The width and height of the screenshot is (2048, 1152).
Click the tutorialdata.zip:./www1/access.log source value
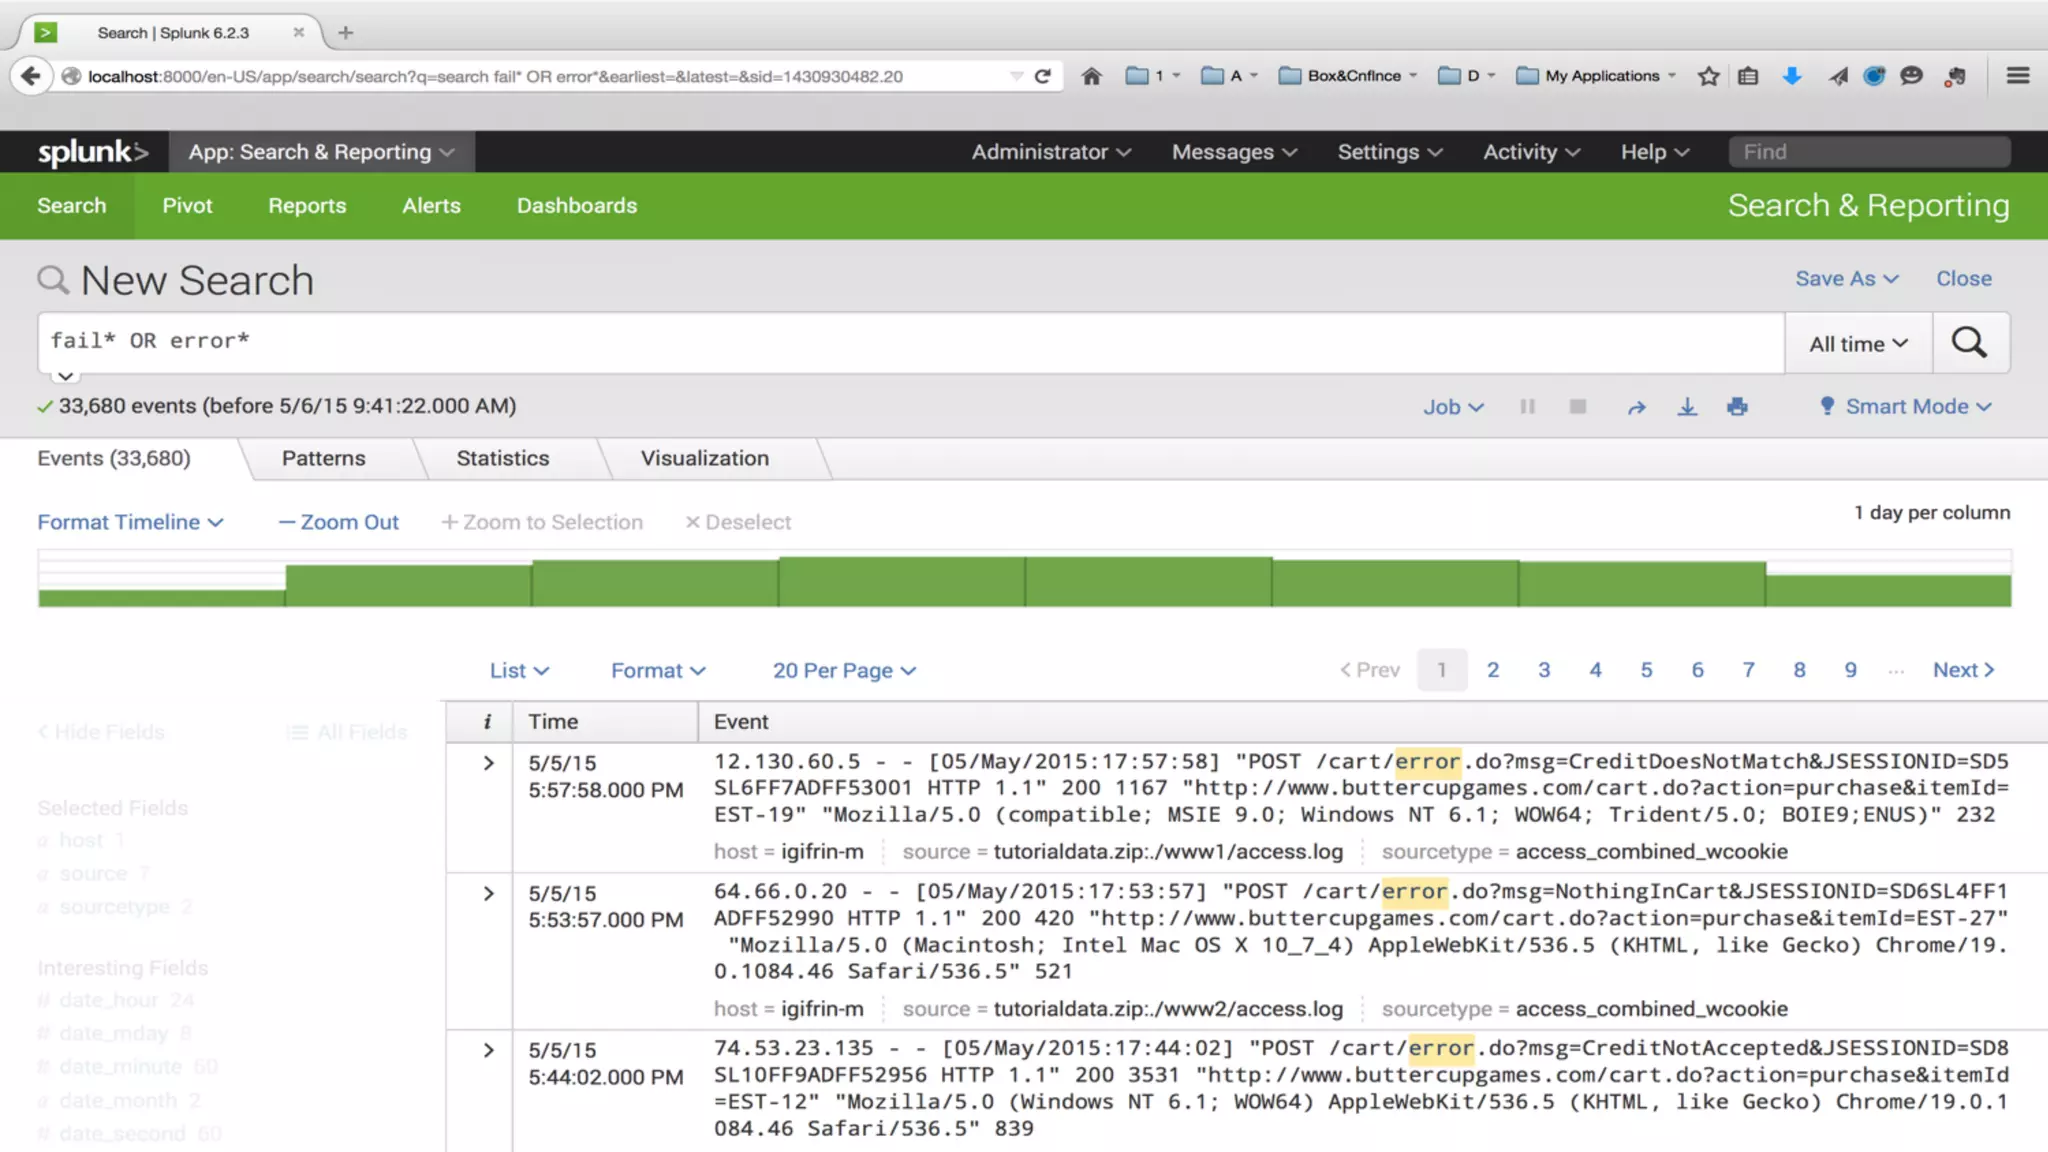(1168, 852)
